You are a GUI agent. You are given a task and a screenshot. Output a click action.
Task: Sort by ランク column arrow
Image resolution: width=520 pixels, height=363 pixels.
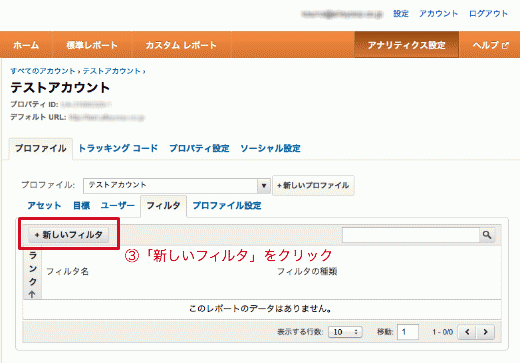click(x=32, y=294)
